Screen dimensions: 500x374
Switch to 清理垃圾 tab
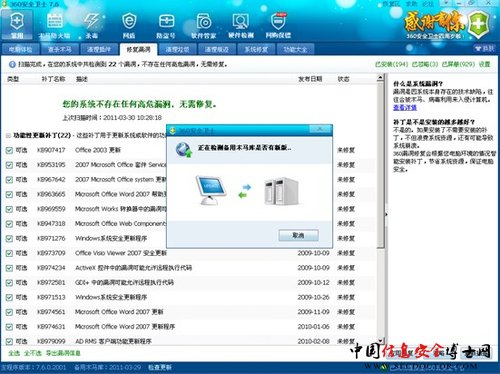177,49
